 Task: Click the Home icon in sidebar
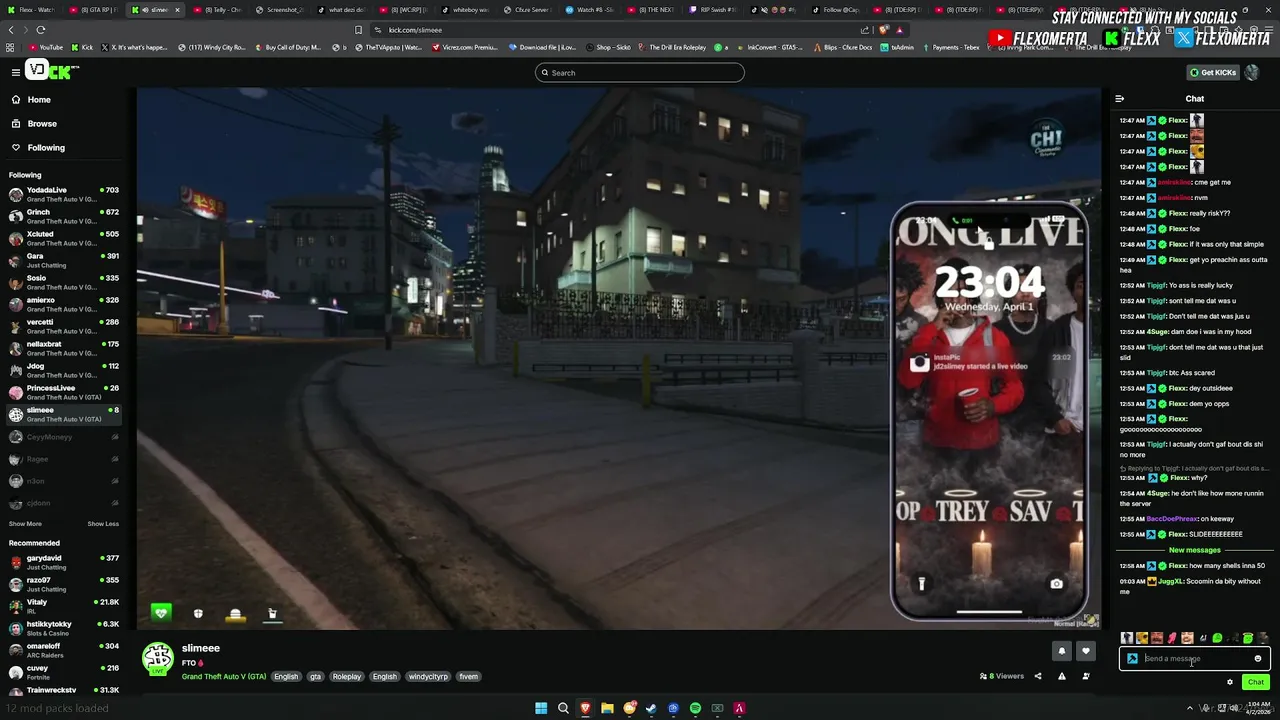16,100
